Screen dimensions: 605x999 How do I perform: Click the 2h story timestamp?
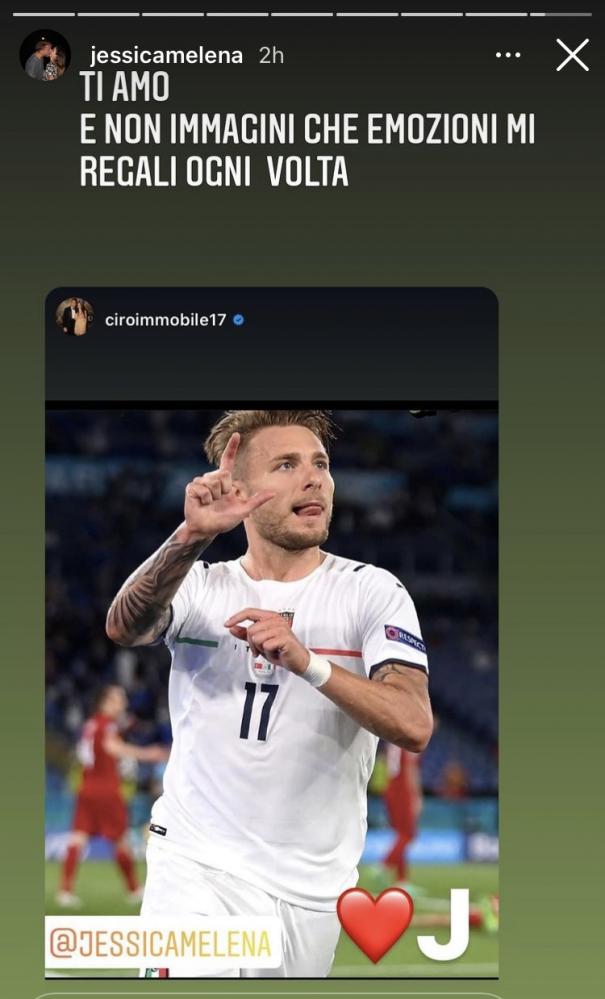tap(271, 56)
